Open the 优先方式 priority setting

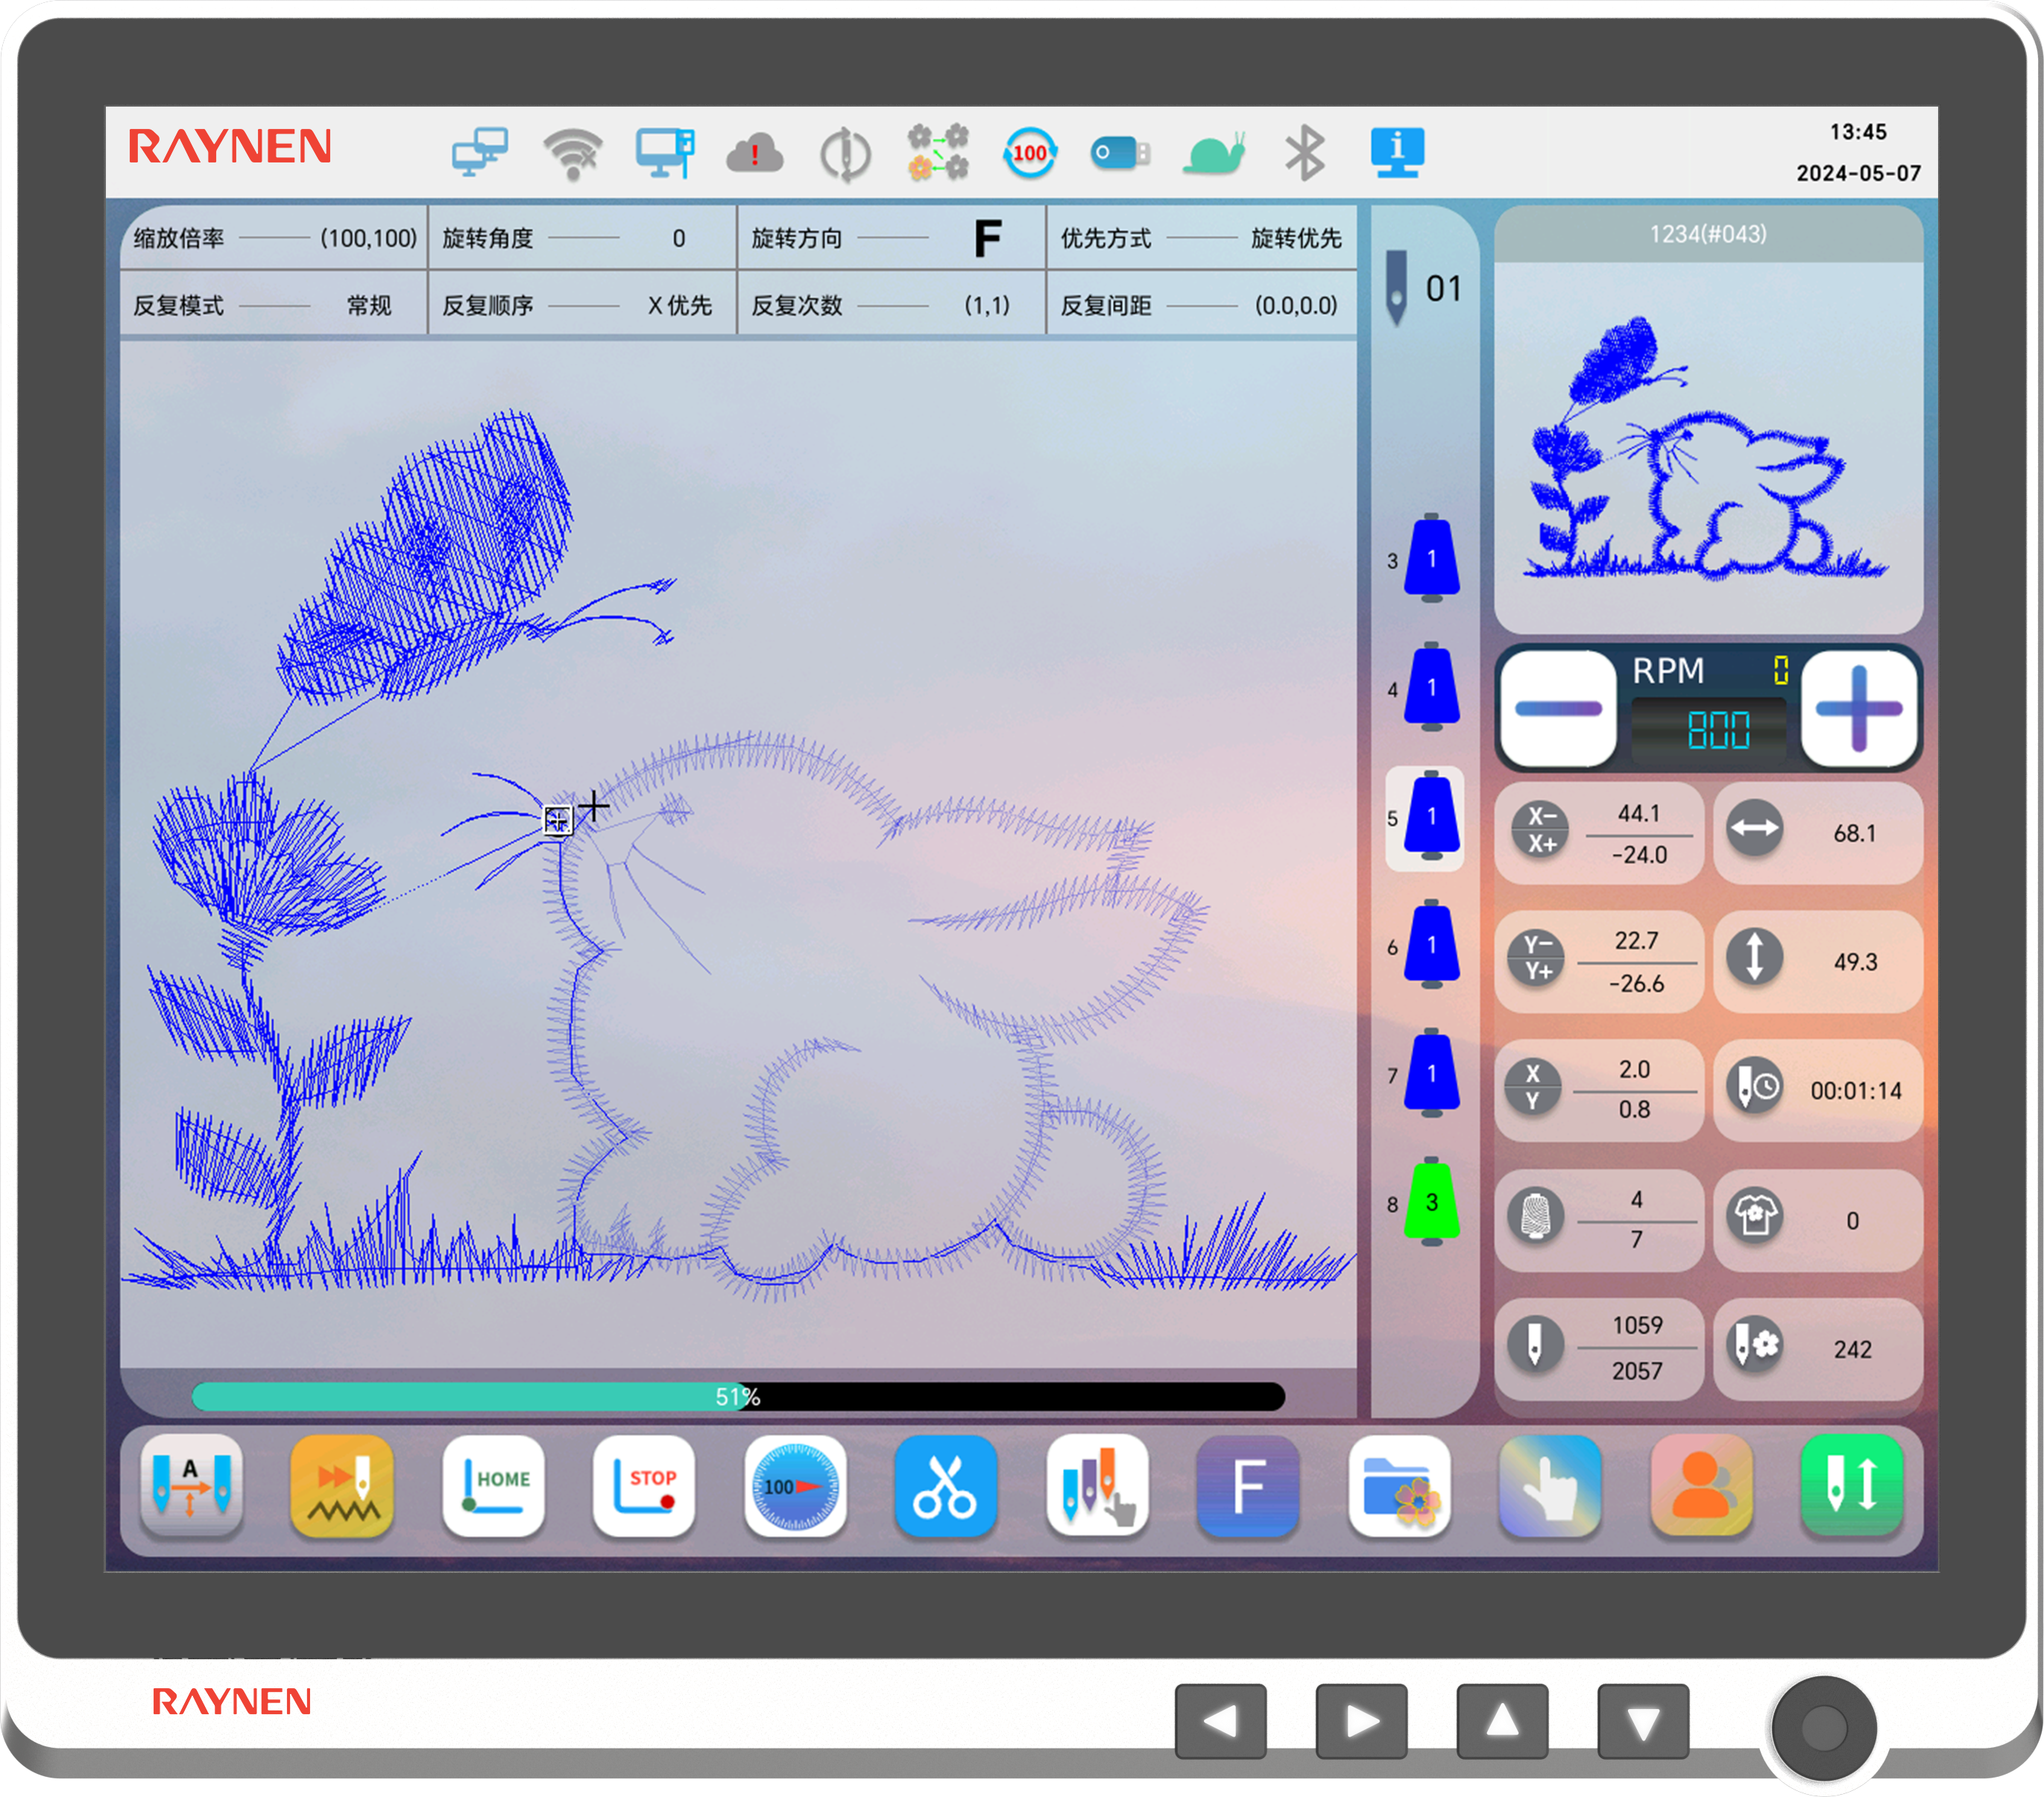(x=1200, y=238)
